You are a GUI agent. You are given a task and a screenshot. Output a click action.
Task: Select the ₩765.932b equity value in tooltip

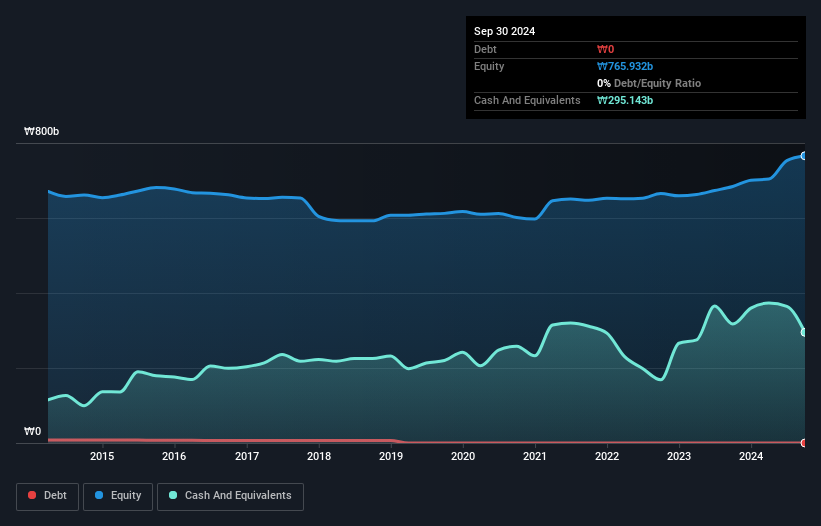[625, 66]
